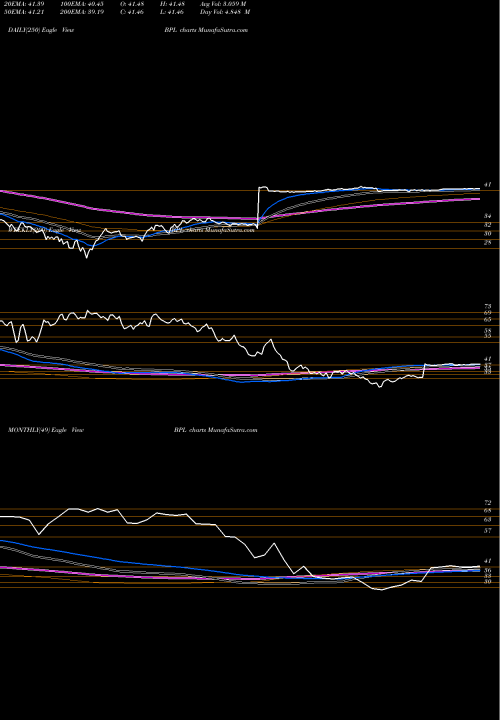This screenshot has height=720, width=500.
Task: Select the close price C: 41.46
Action: click(134, 12)
